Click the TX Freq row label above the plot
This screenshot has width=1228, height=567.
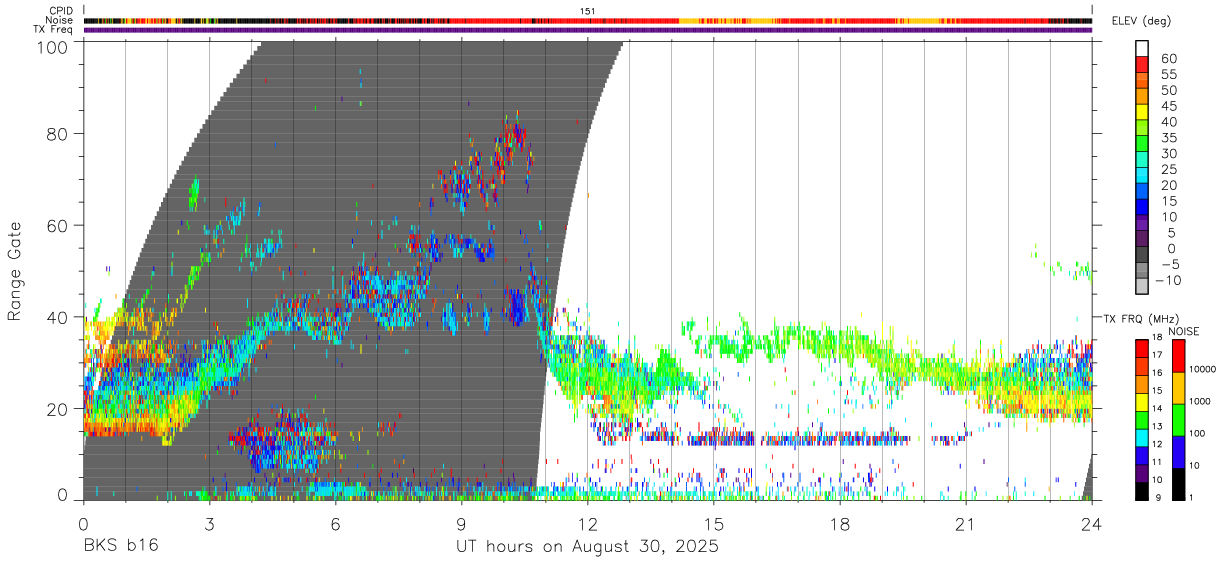(55, 30)
